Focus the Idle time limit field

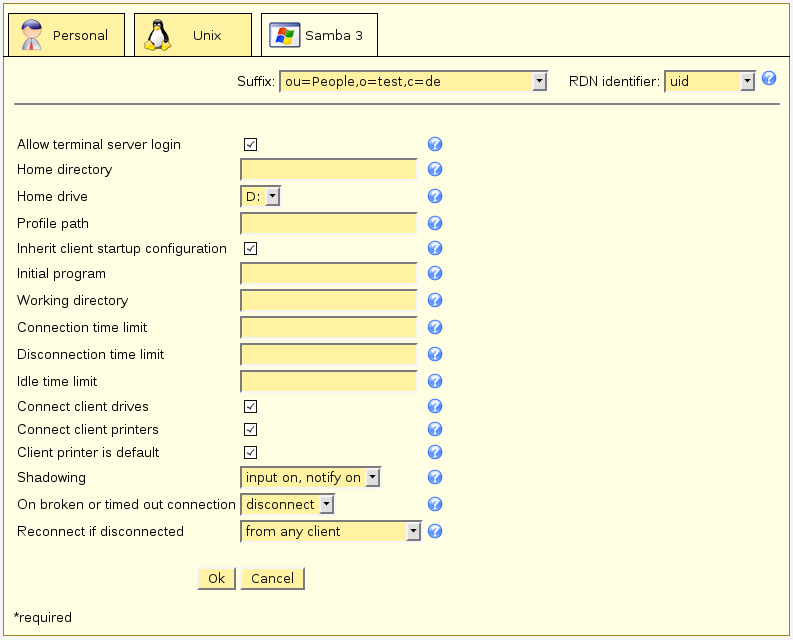329,381
